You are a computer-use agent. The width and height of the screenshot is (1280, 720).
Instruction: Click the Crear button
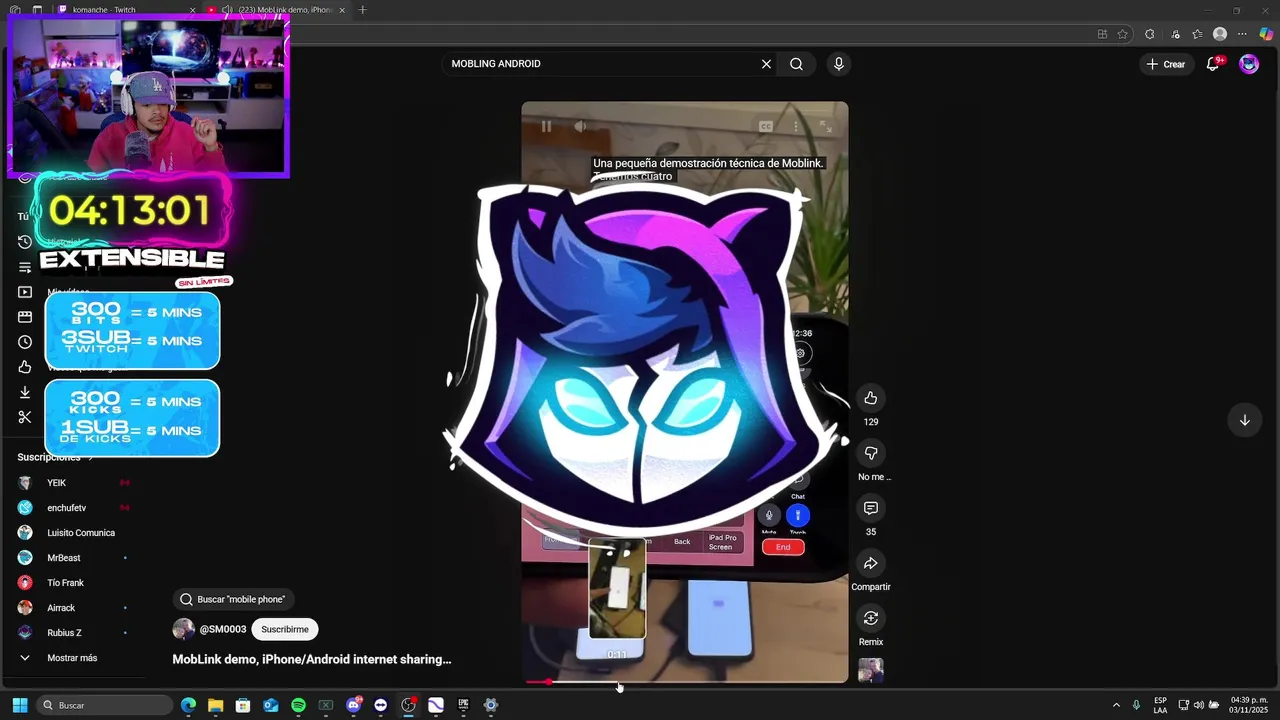[x=1166, y=64]
